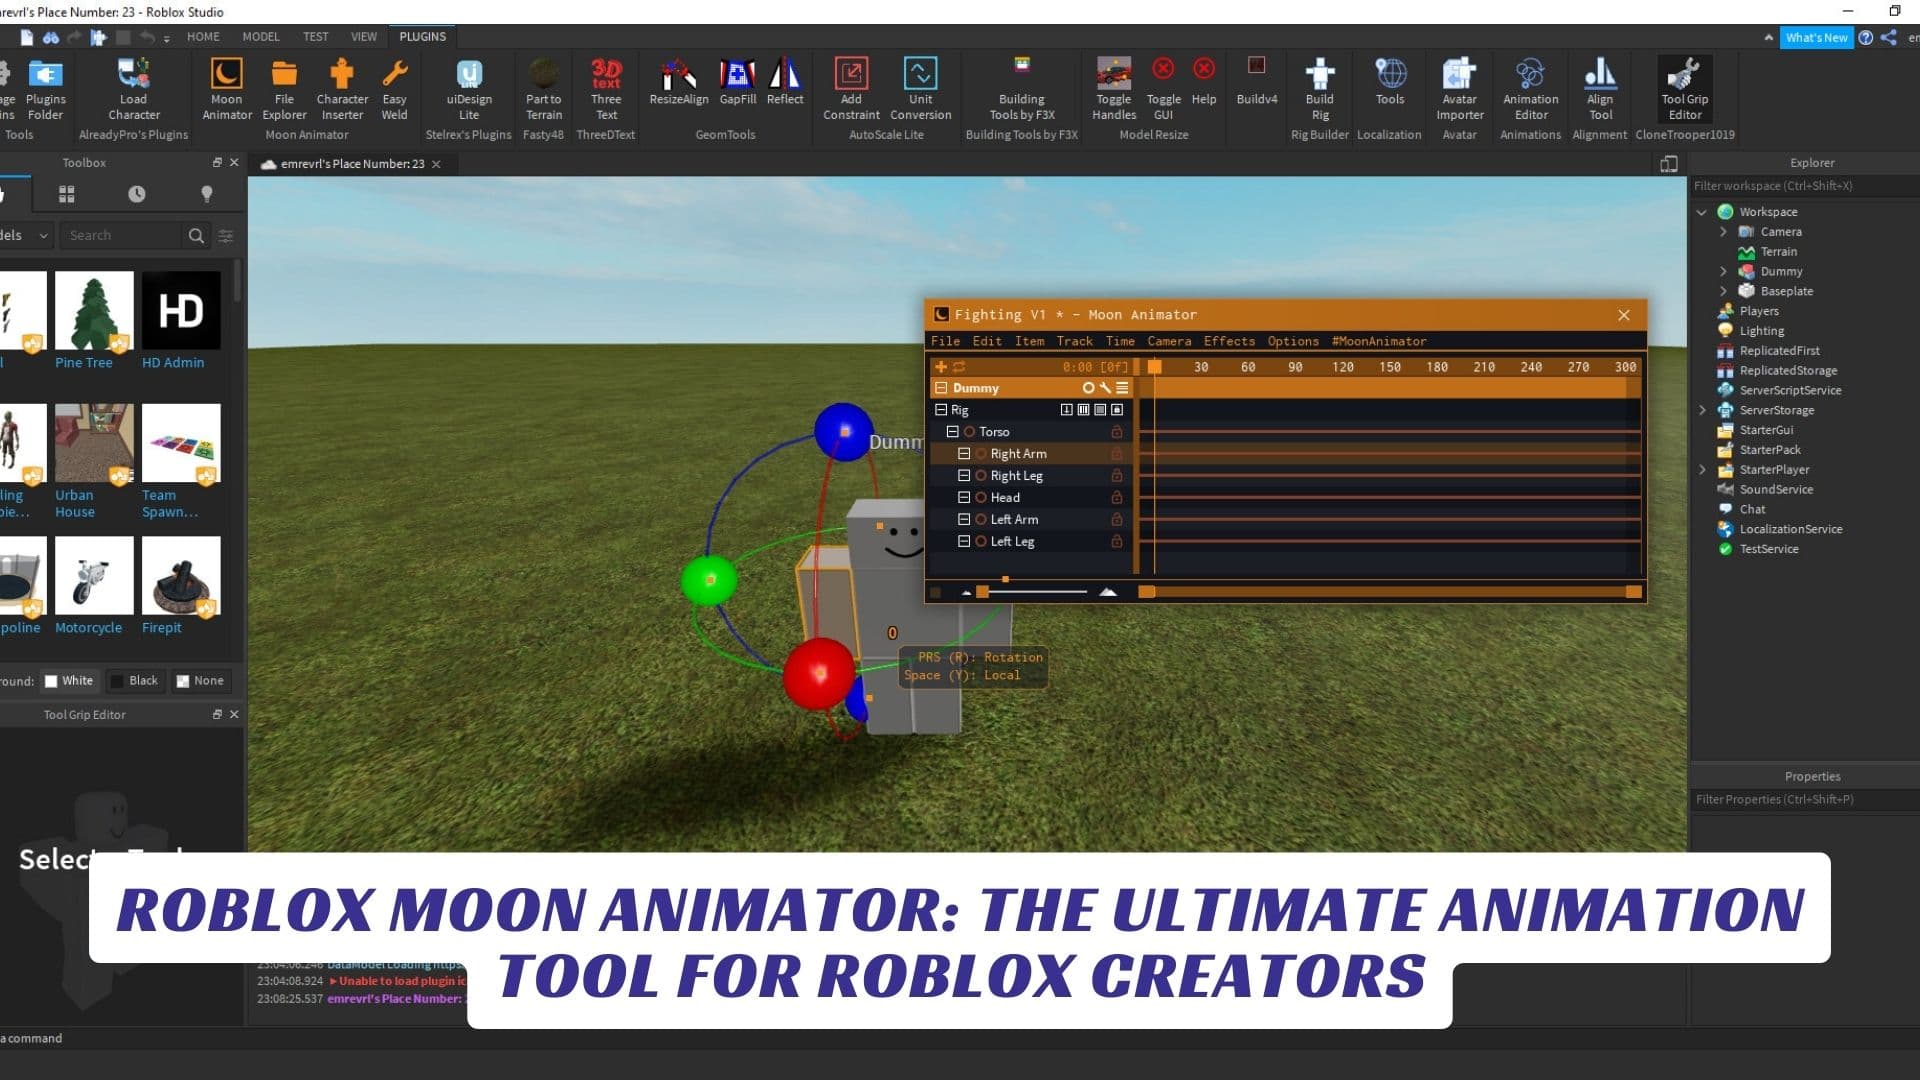Open the Tool Grip Editor plugin
The width and height of the screenshot is (1920, 1080).
pos(1684,88)
